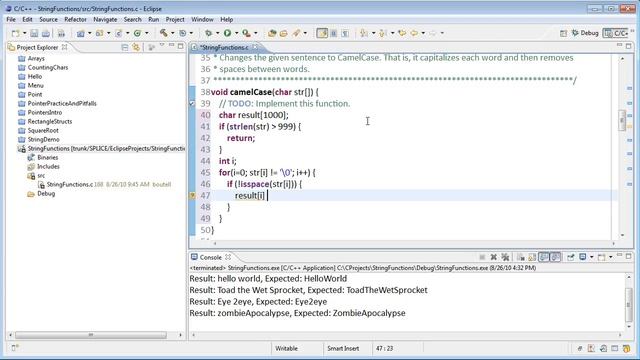The width and height of the screenshot is (640, 360).
Task: Open the File menu
Action: click(x=11, y=19)
